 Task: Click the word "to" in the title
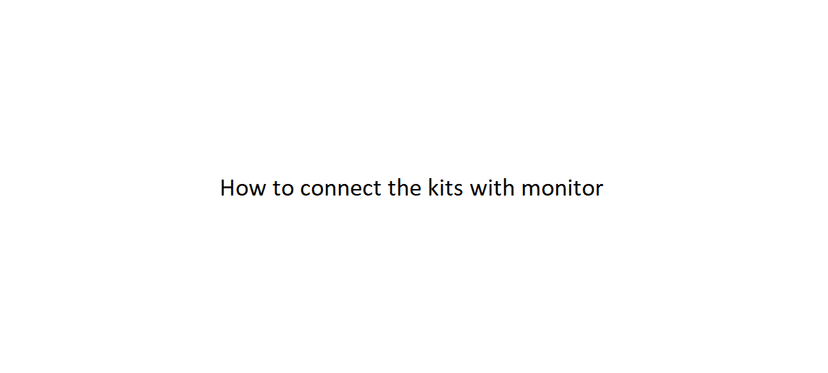tap(283, 189)
